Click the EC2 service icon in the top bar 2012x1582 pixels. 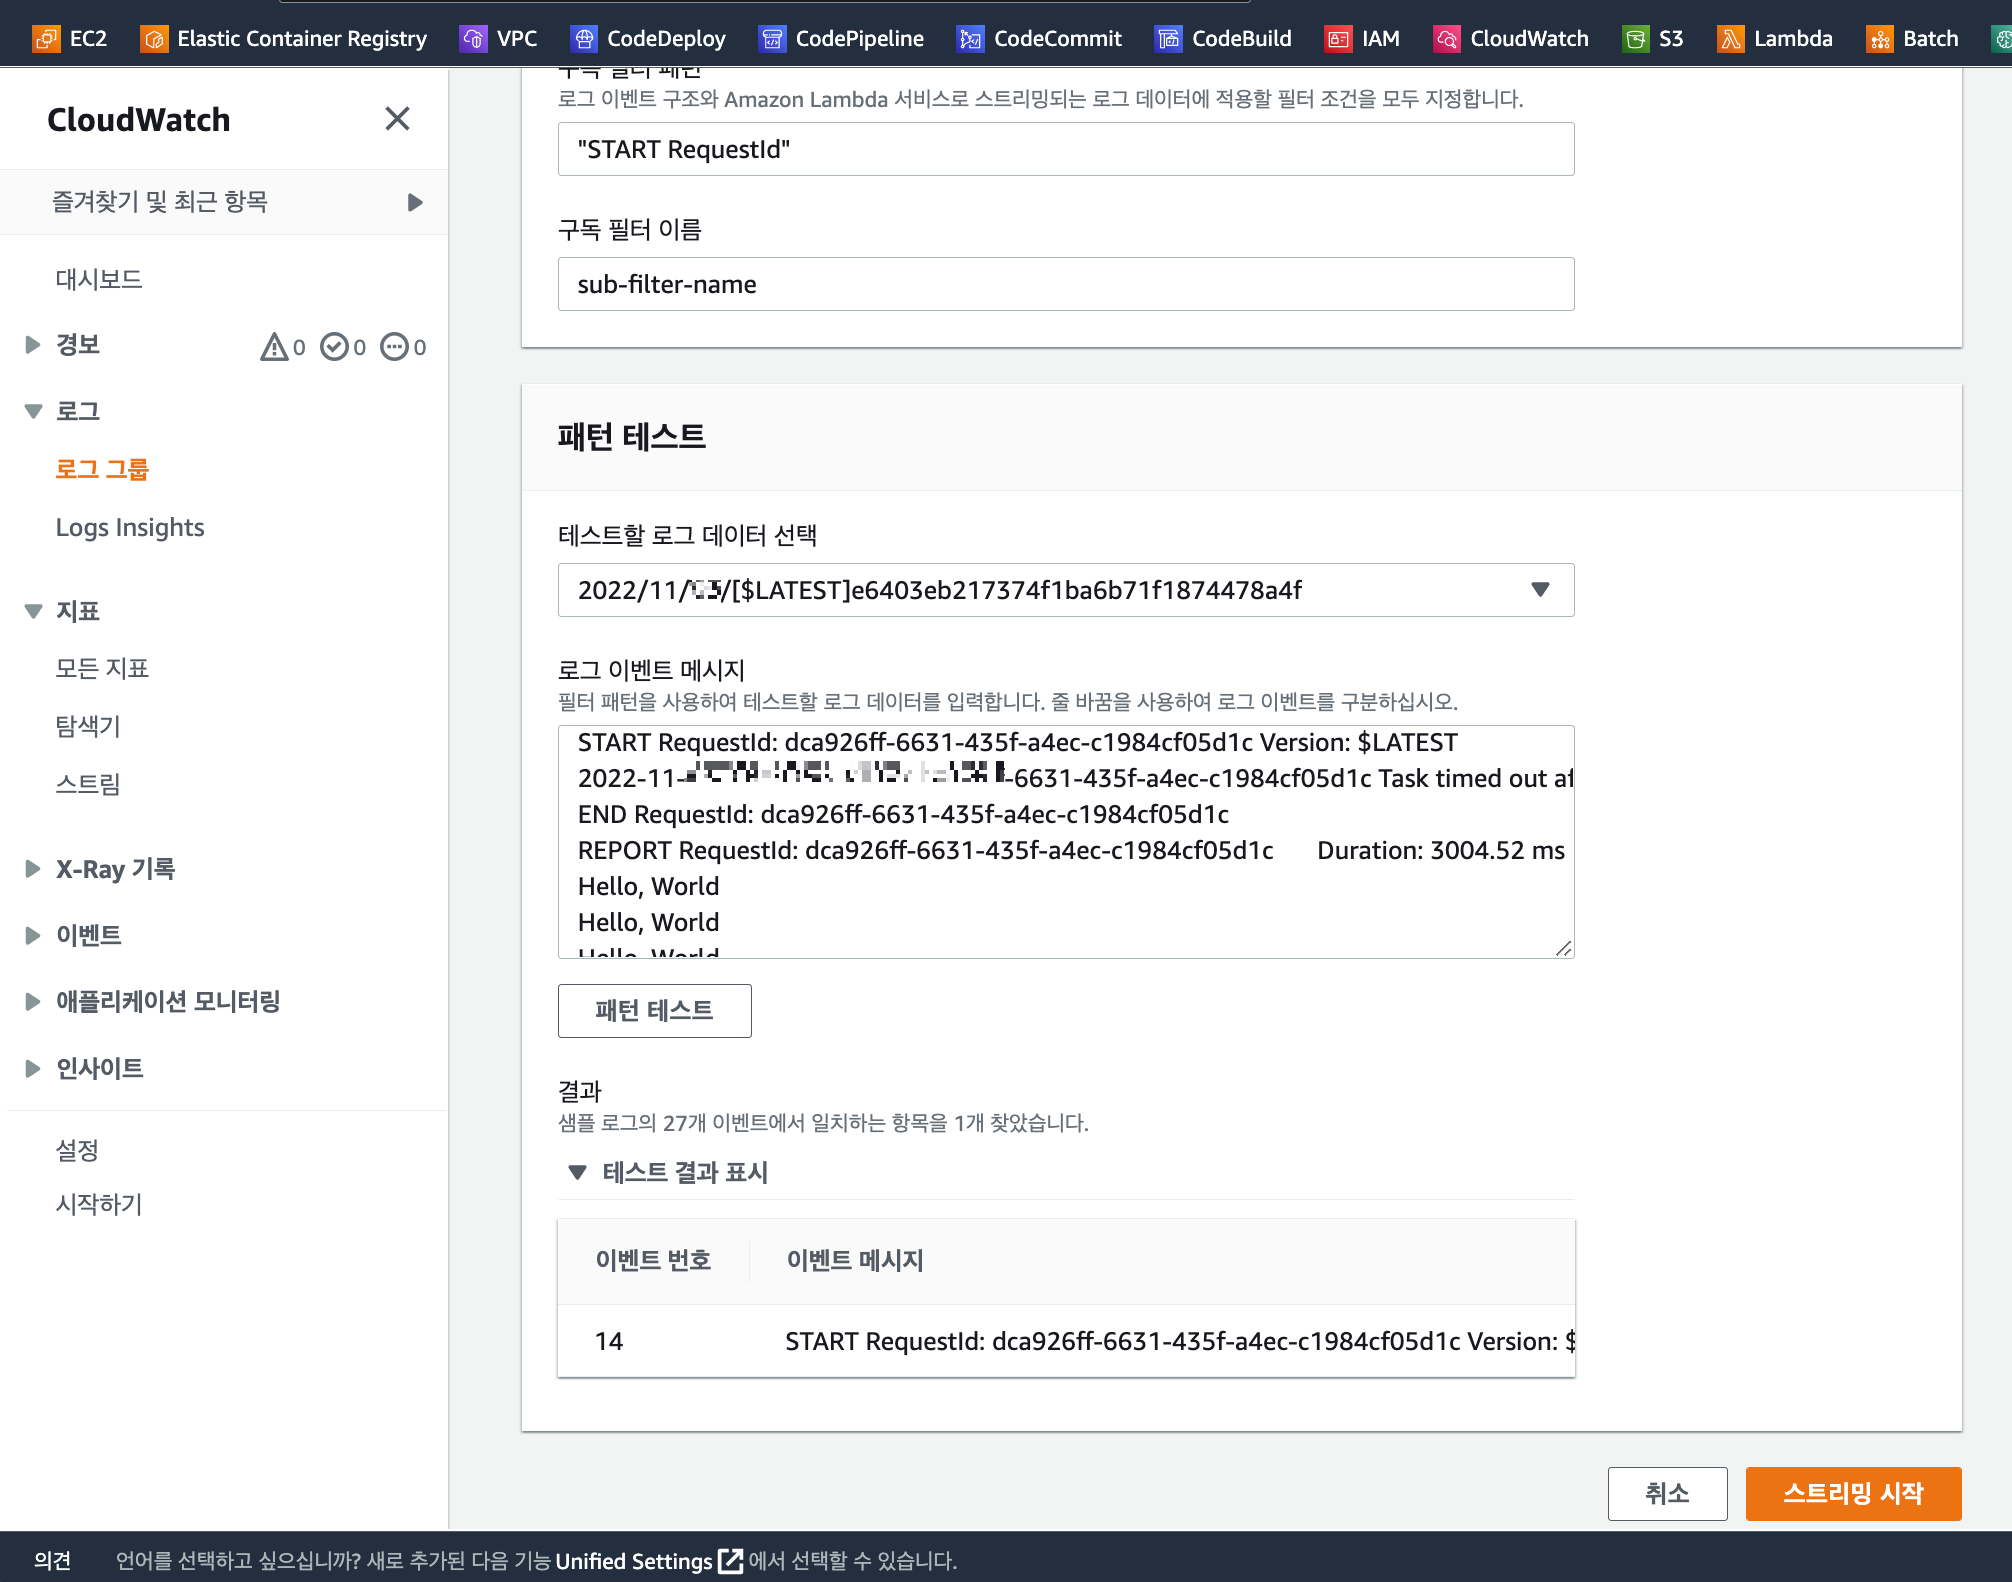(46, 39)
